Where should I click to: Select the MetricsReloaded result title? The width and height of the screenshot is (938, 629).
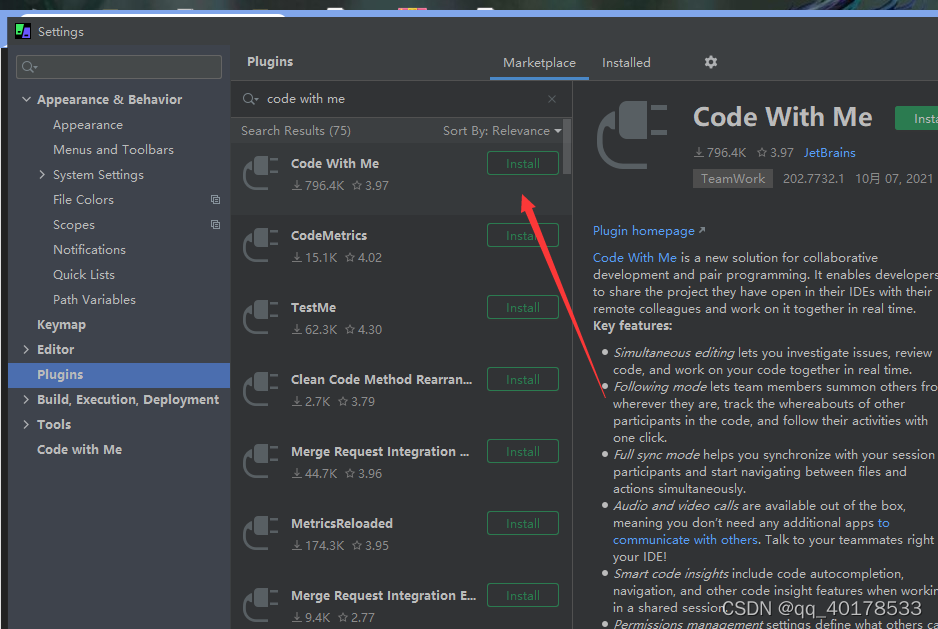point(342,523)
